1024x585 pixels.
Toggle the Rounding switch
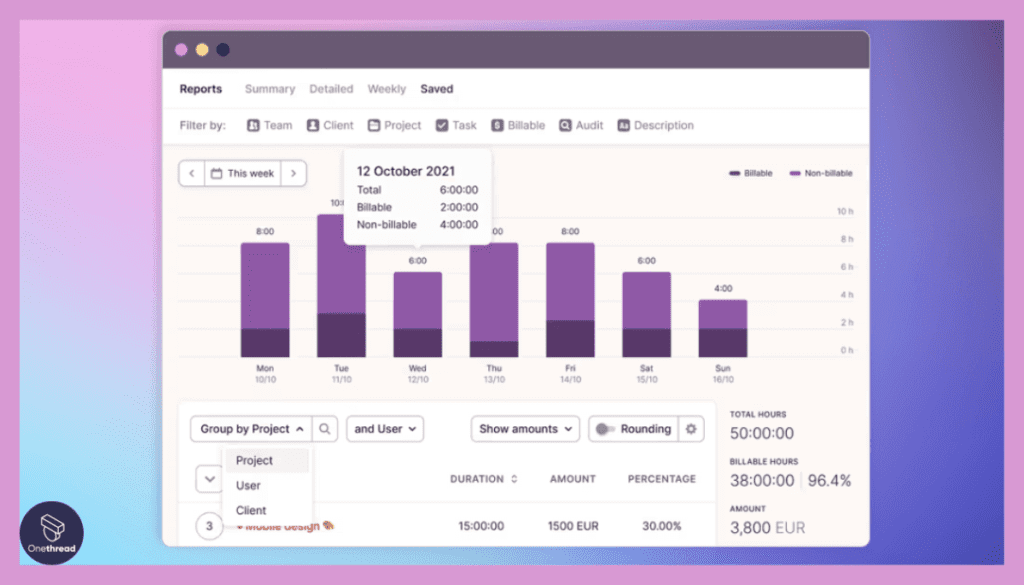(605, 429)
